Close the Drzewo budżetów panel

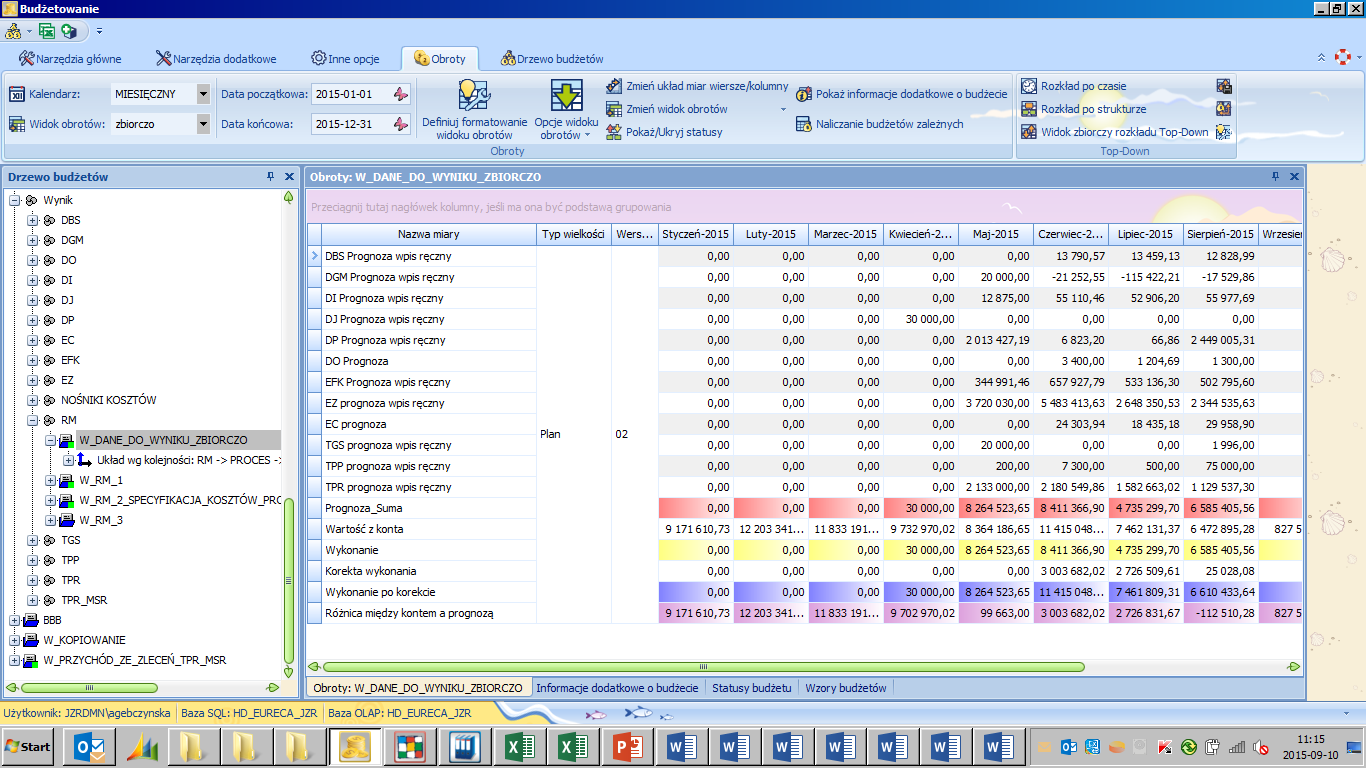coord(289,177)
